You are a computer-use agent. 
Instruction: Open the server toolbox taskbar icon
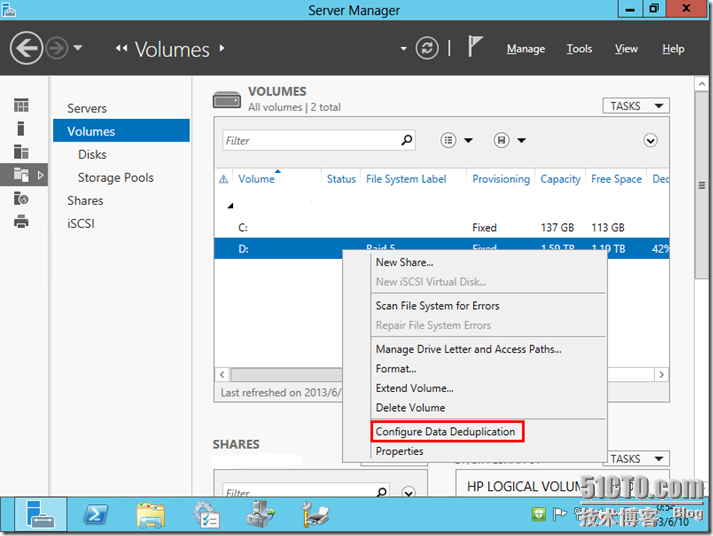point(261,514)
